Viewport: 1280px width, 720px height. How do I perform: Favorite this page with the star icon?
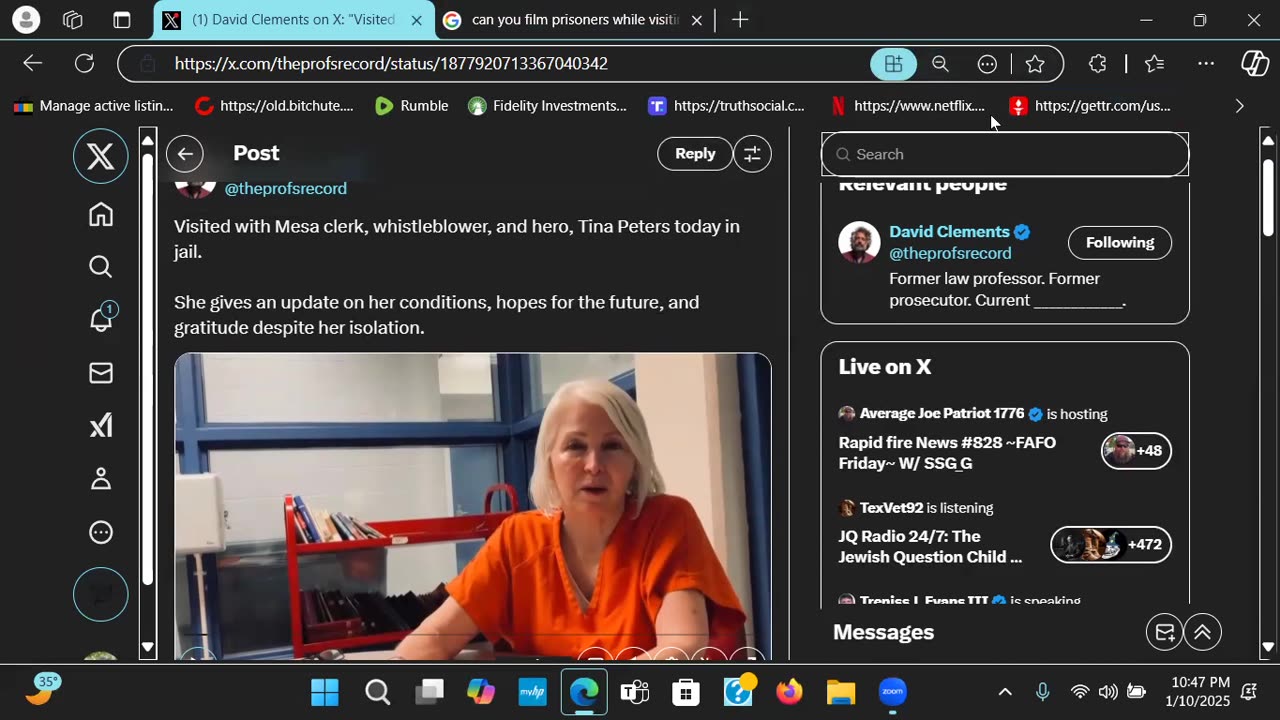coord(1035,64)
